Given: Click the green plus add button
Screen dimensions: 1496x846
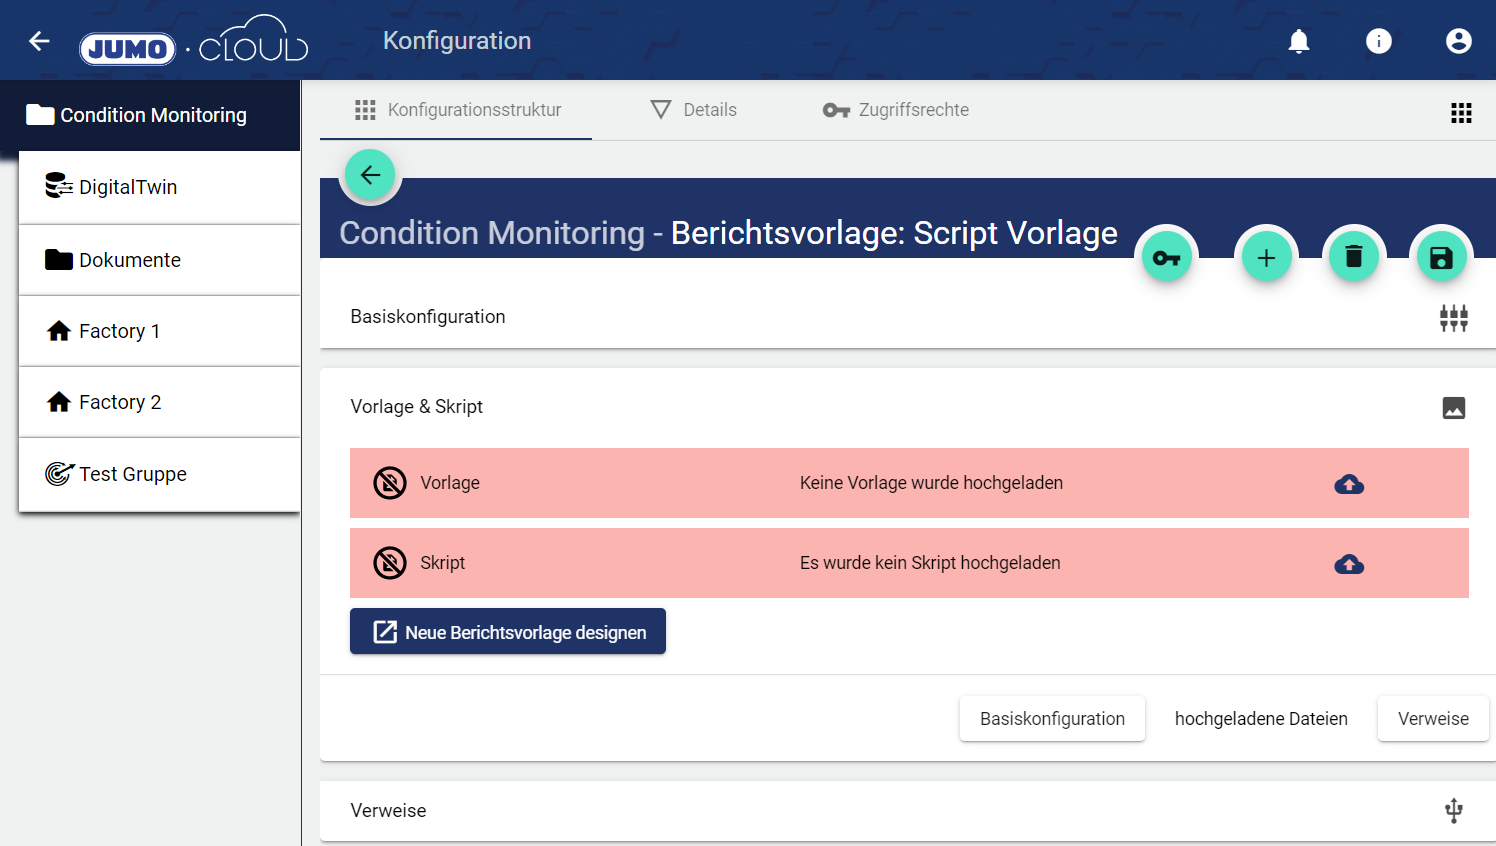Looking at the screenshot, I should click(1266, 258).
